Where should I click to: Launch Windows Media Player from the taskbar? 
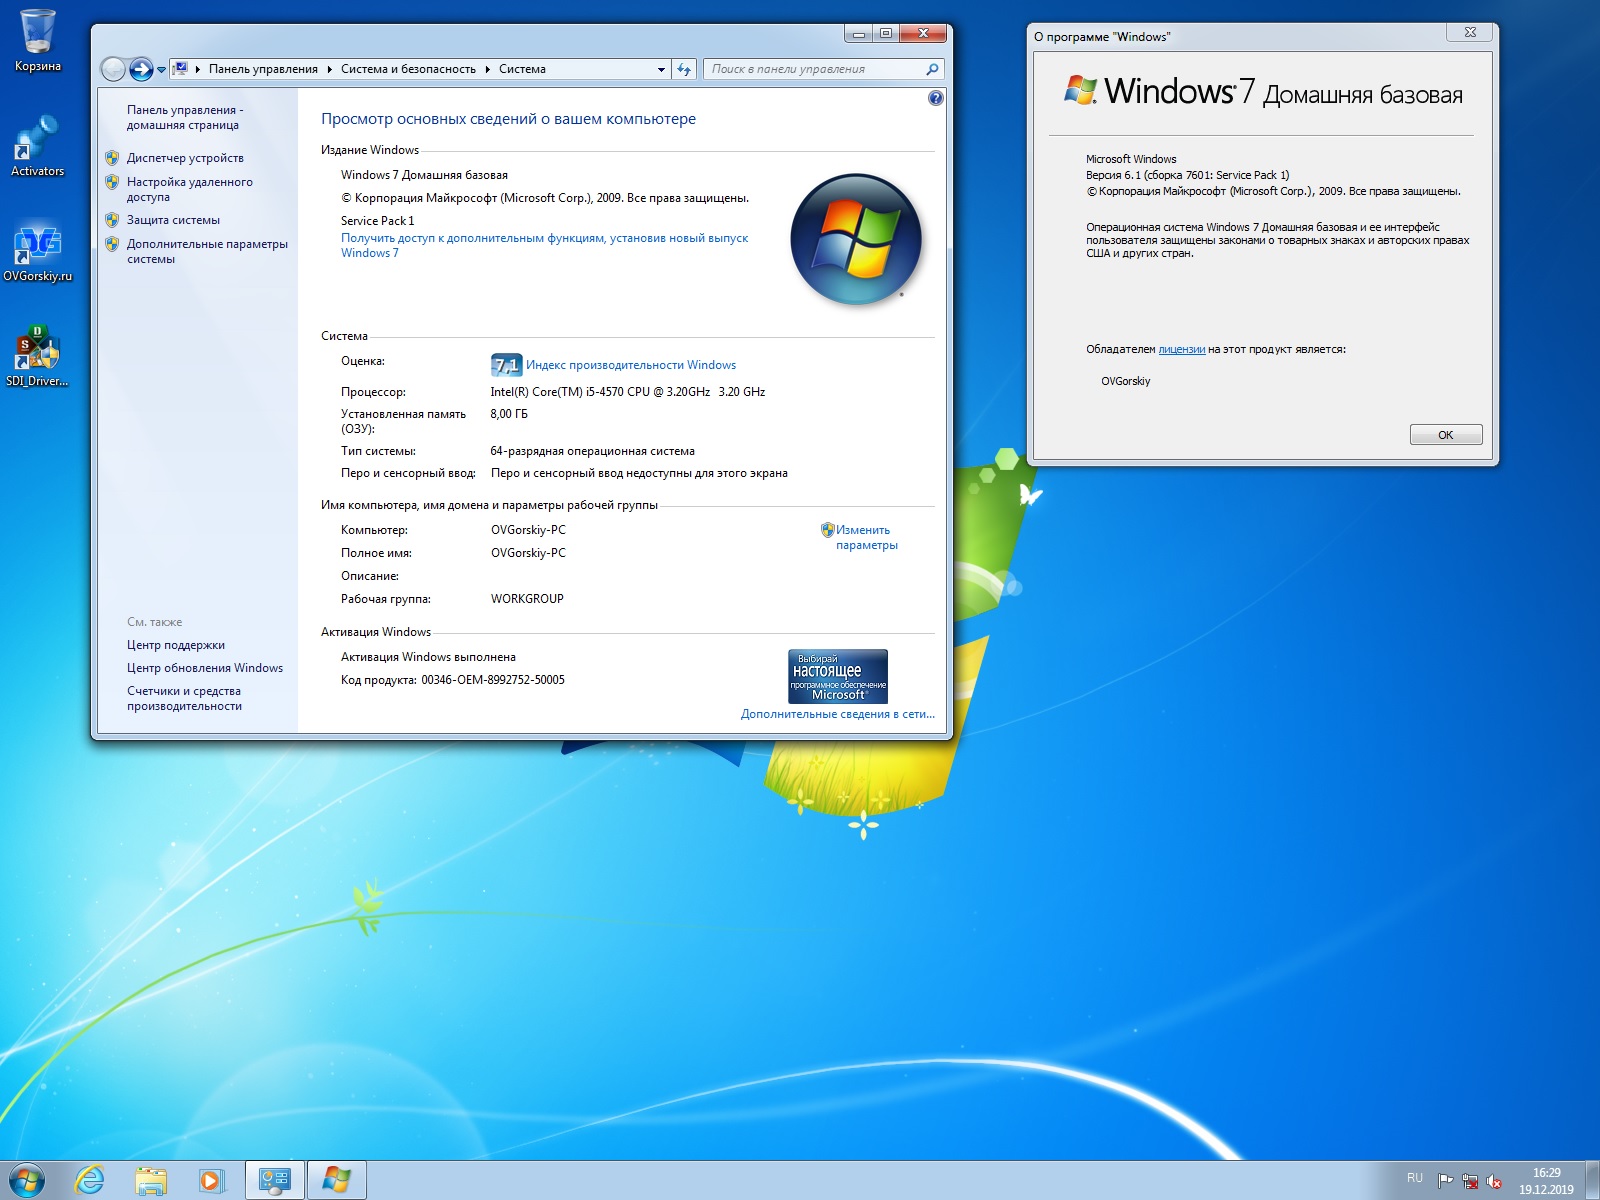pyautogui.click(x=211, y=1181)
